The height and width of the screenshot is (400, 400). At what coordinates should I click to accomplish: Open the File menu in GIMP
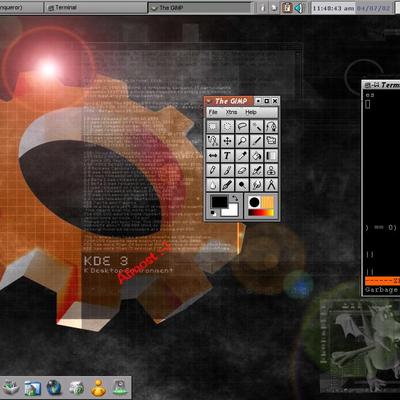tap(213, 112)
